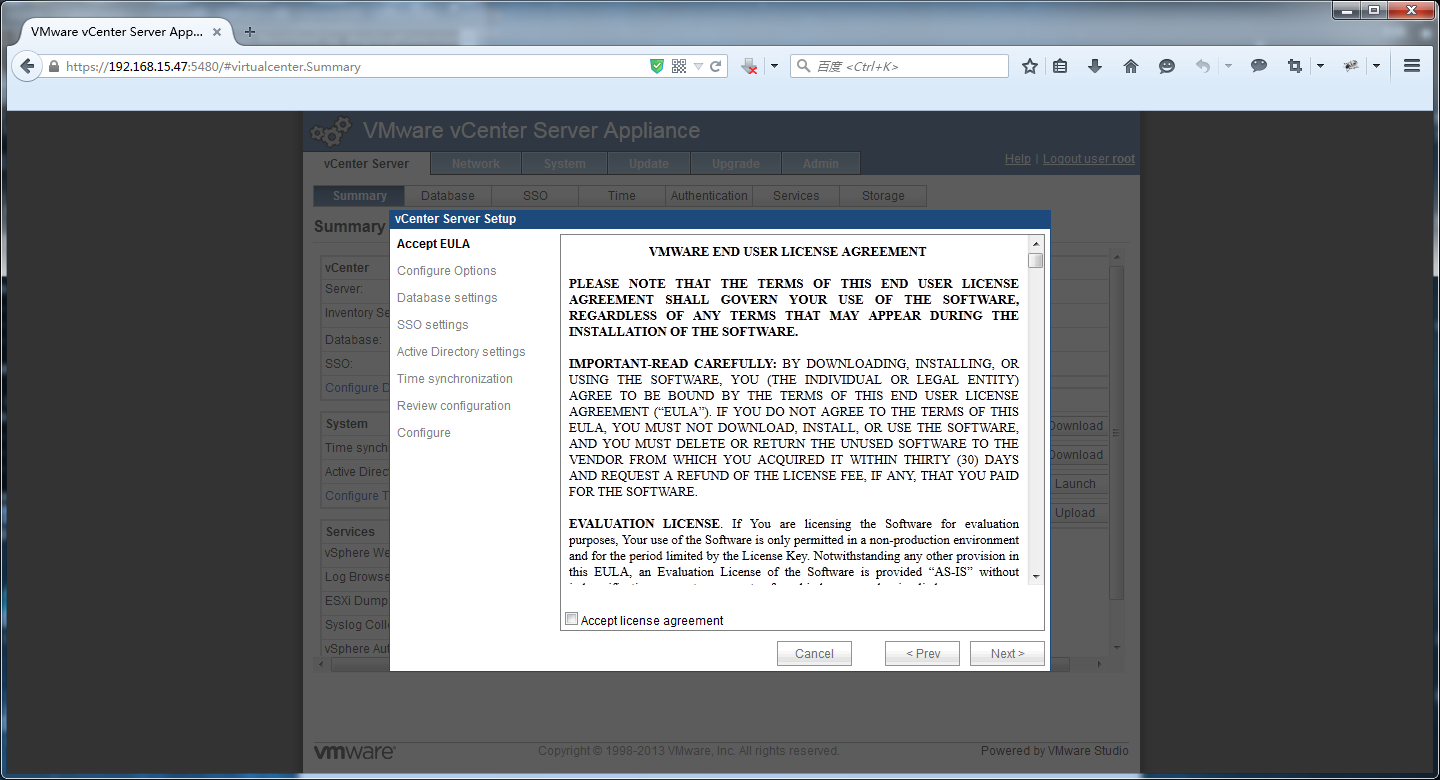Click the Summary sub-tab
Viewport: 1440px width, 780px height.
[x=359, y=196]
